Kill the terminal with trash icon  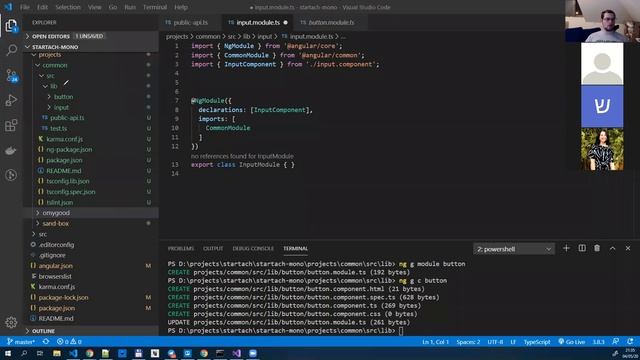[597, 248]
